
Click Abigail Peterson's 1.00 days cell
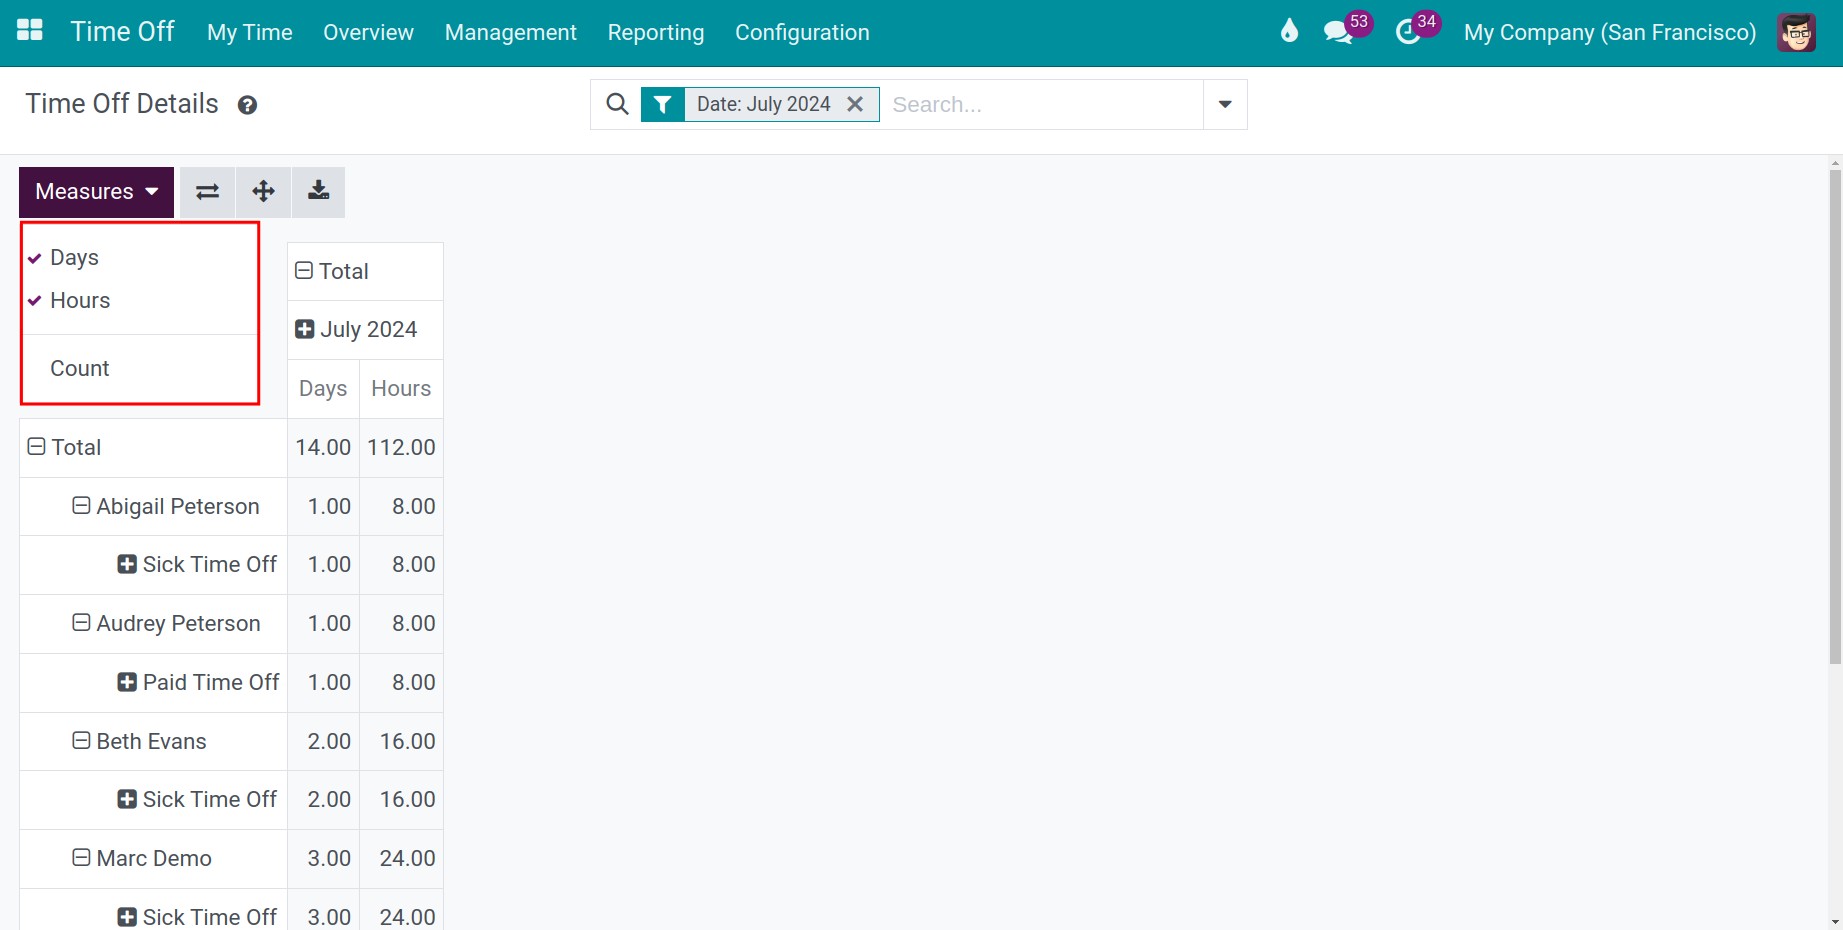323,506
